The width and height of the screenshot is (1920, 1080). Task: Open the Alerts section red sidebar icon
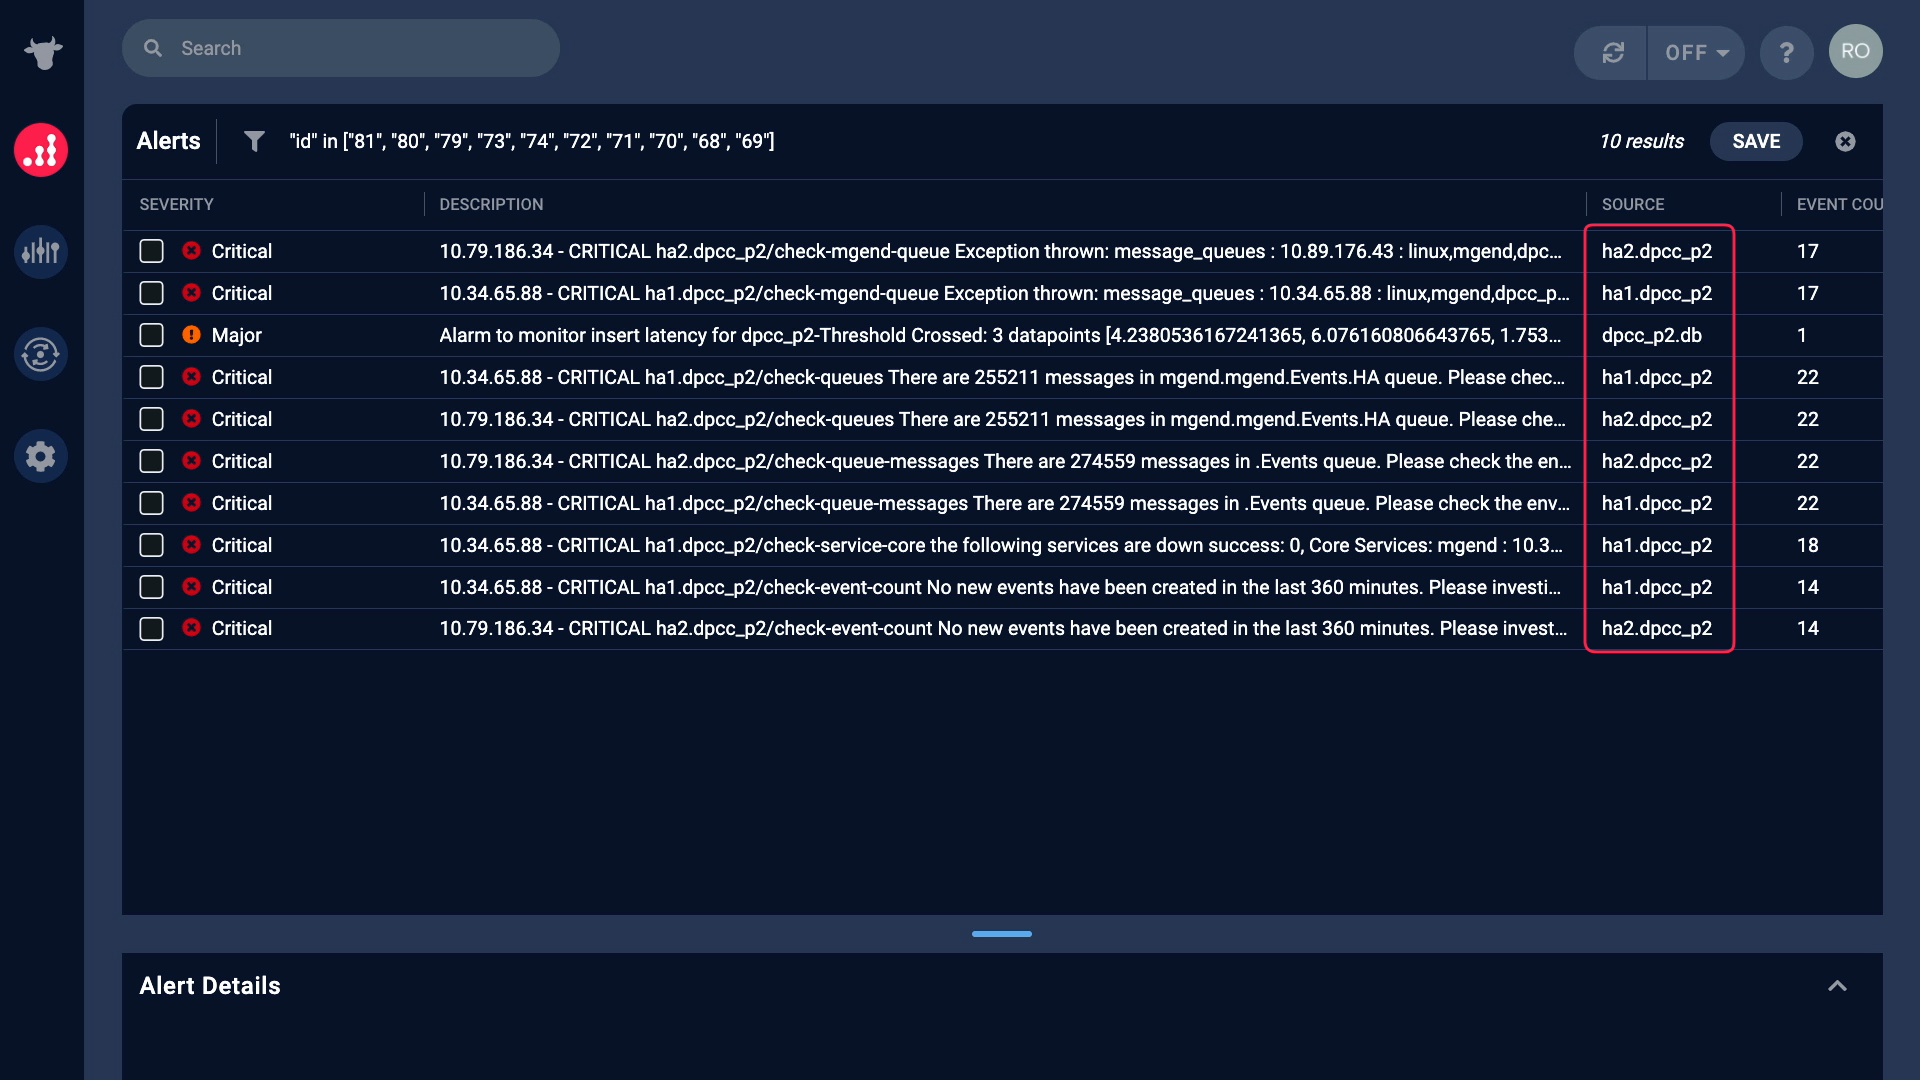pos(41,150)
